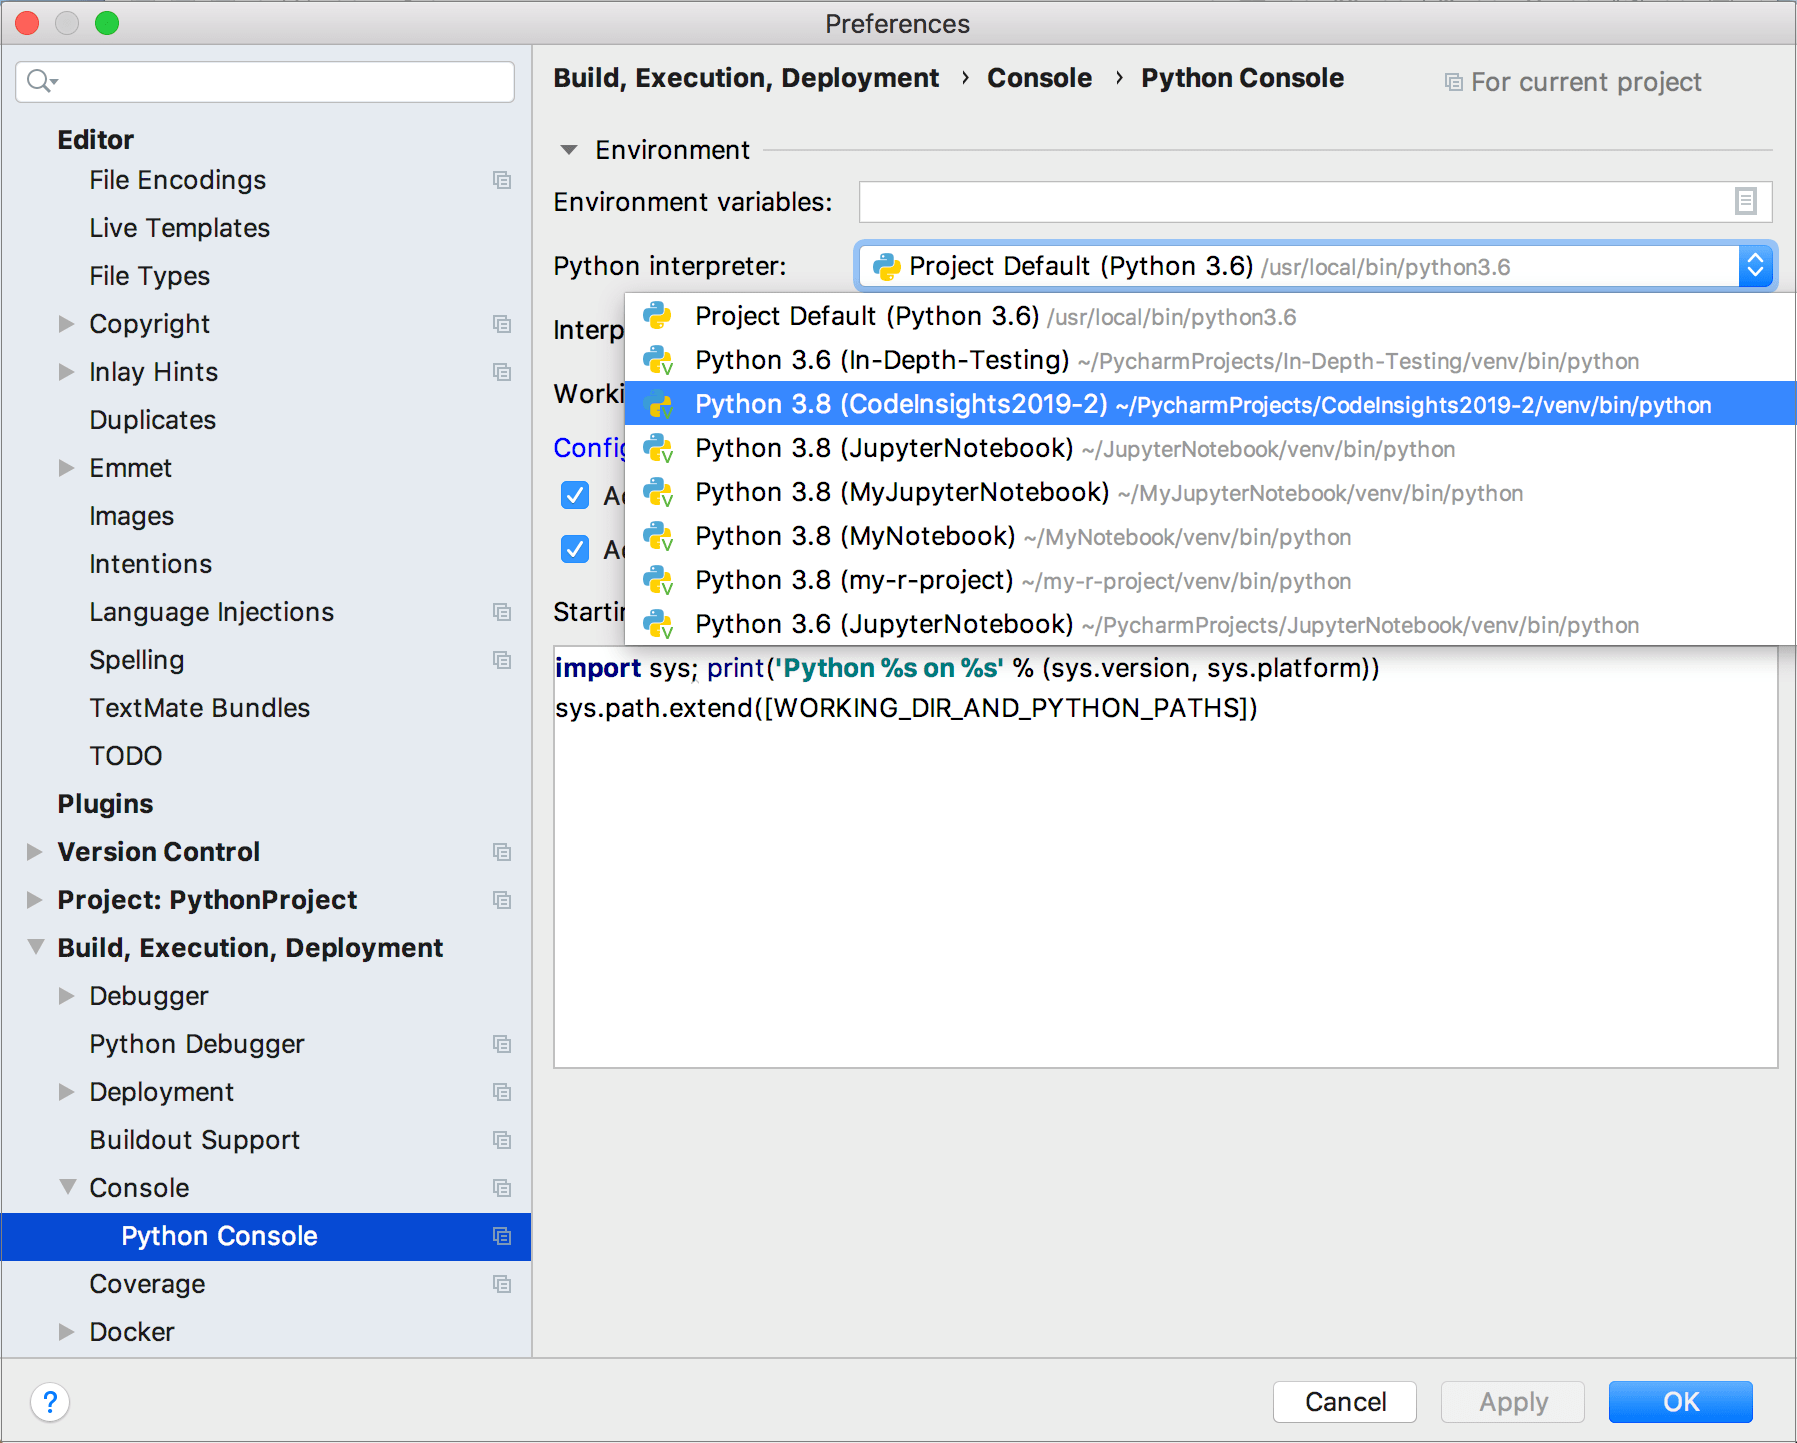Viewport: 1797px width, 1443px height.
Task: Uncheck the lower blue checkbox
Action: coord(575,549)
